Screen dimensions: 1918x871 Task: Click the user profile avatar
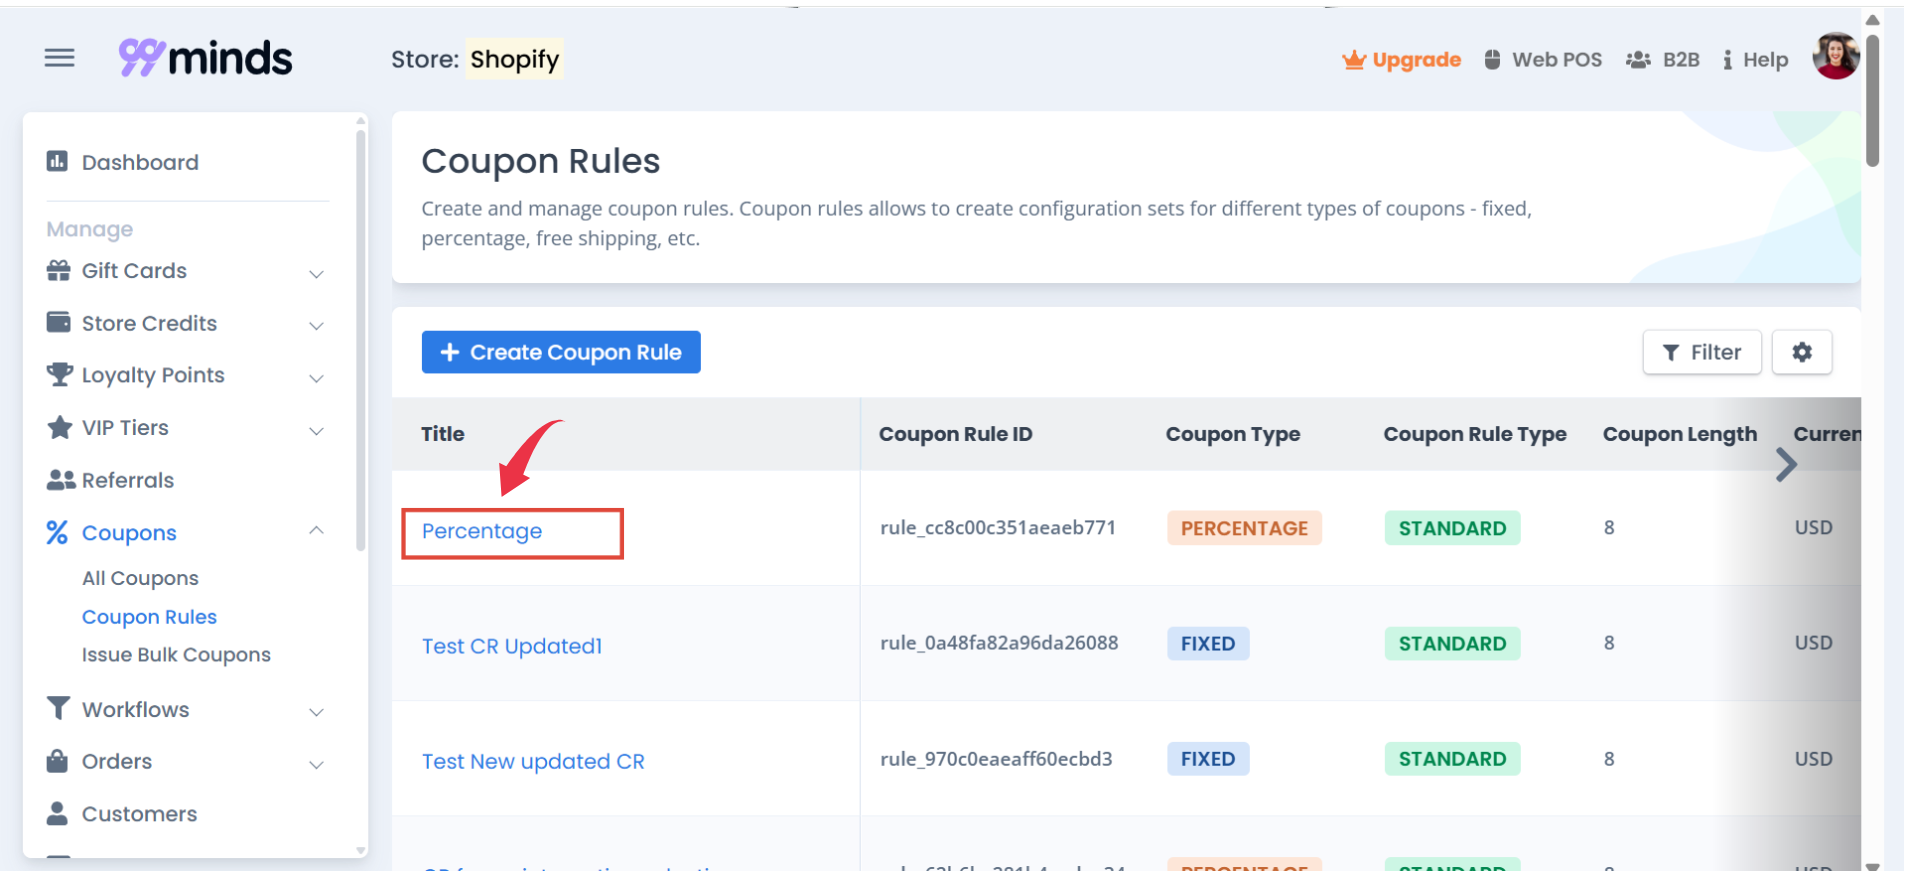1835,56
